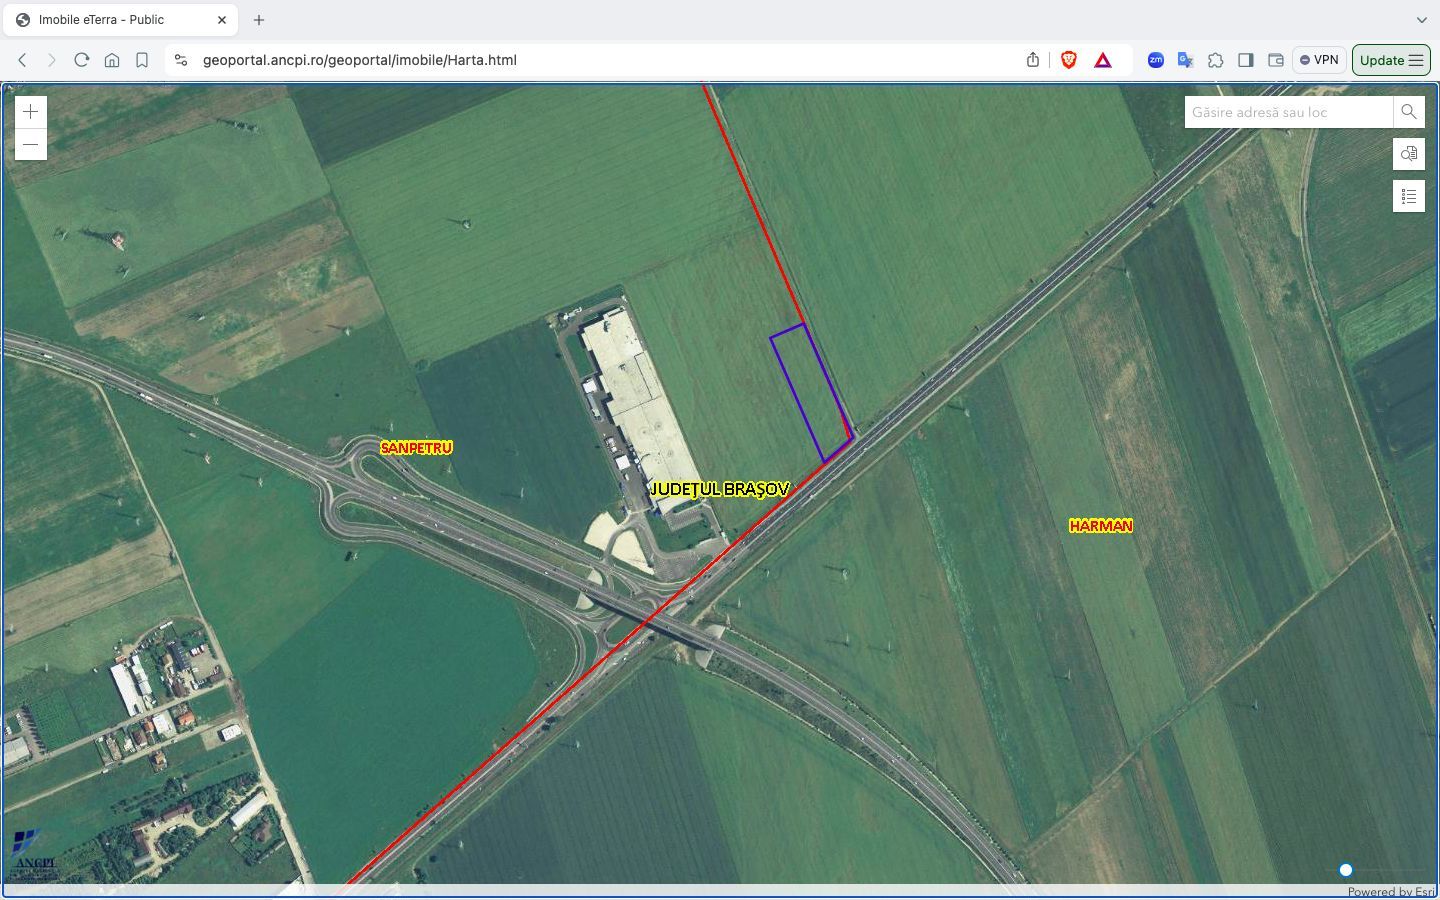
Task: Zoom in with the plus map button
Action: point(31,111)
